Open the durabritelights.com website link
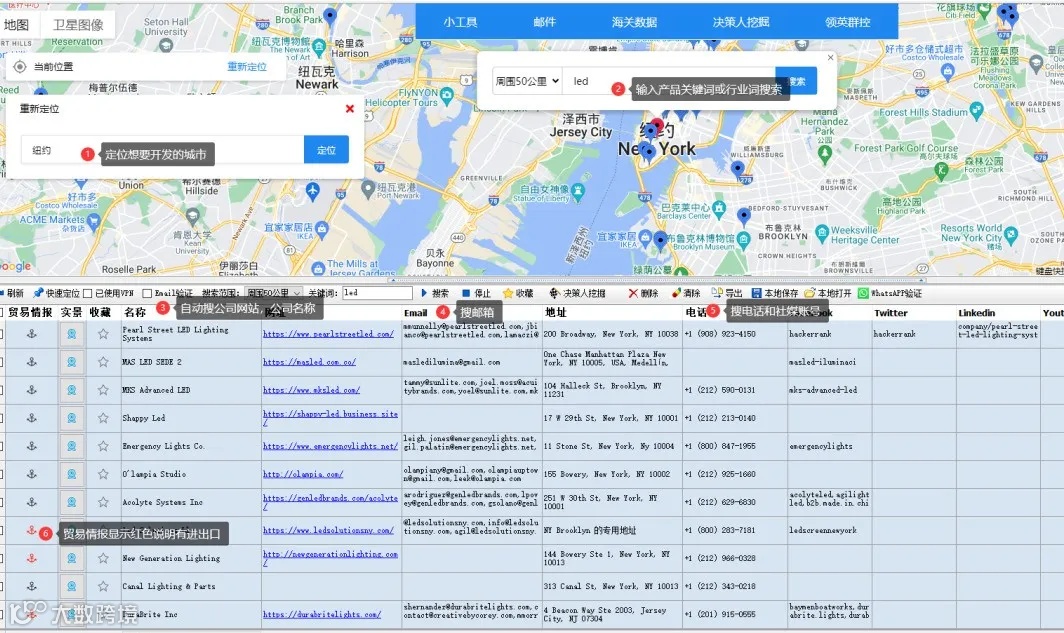Screen dimensions: 1064x633 click(322, 614)
